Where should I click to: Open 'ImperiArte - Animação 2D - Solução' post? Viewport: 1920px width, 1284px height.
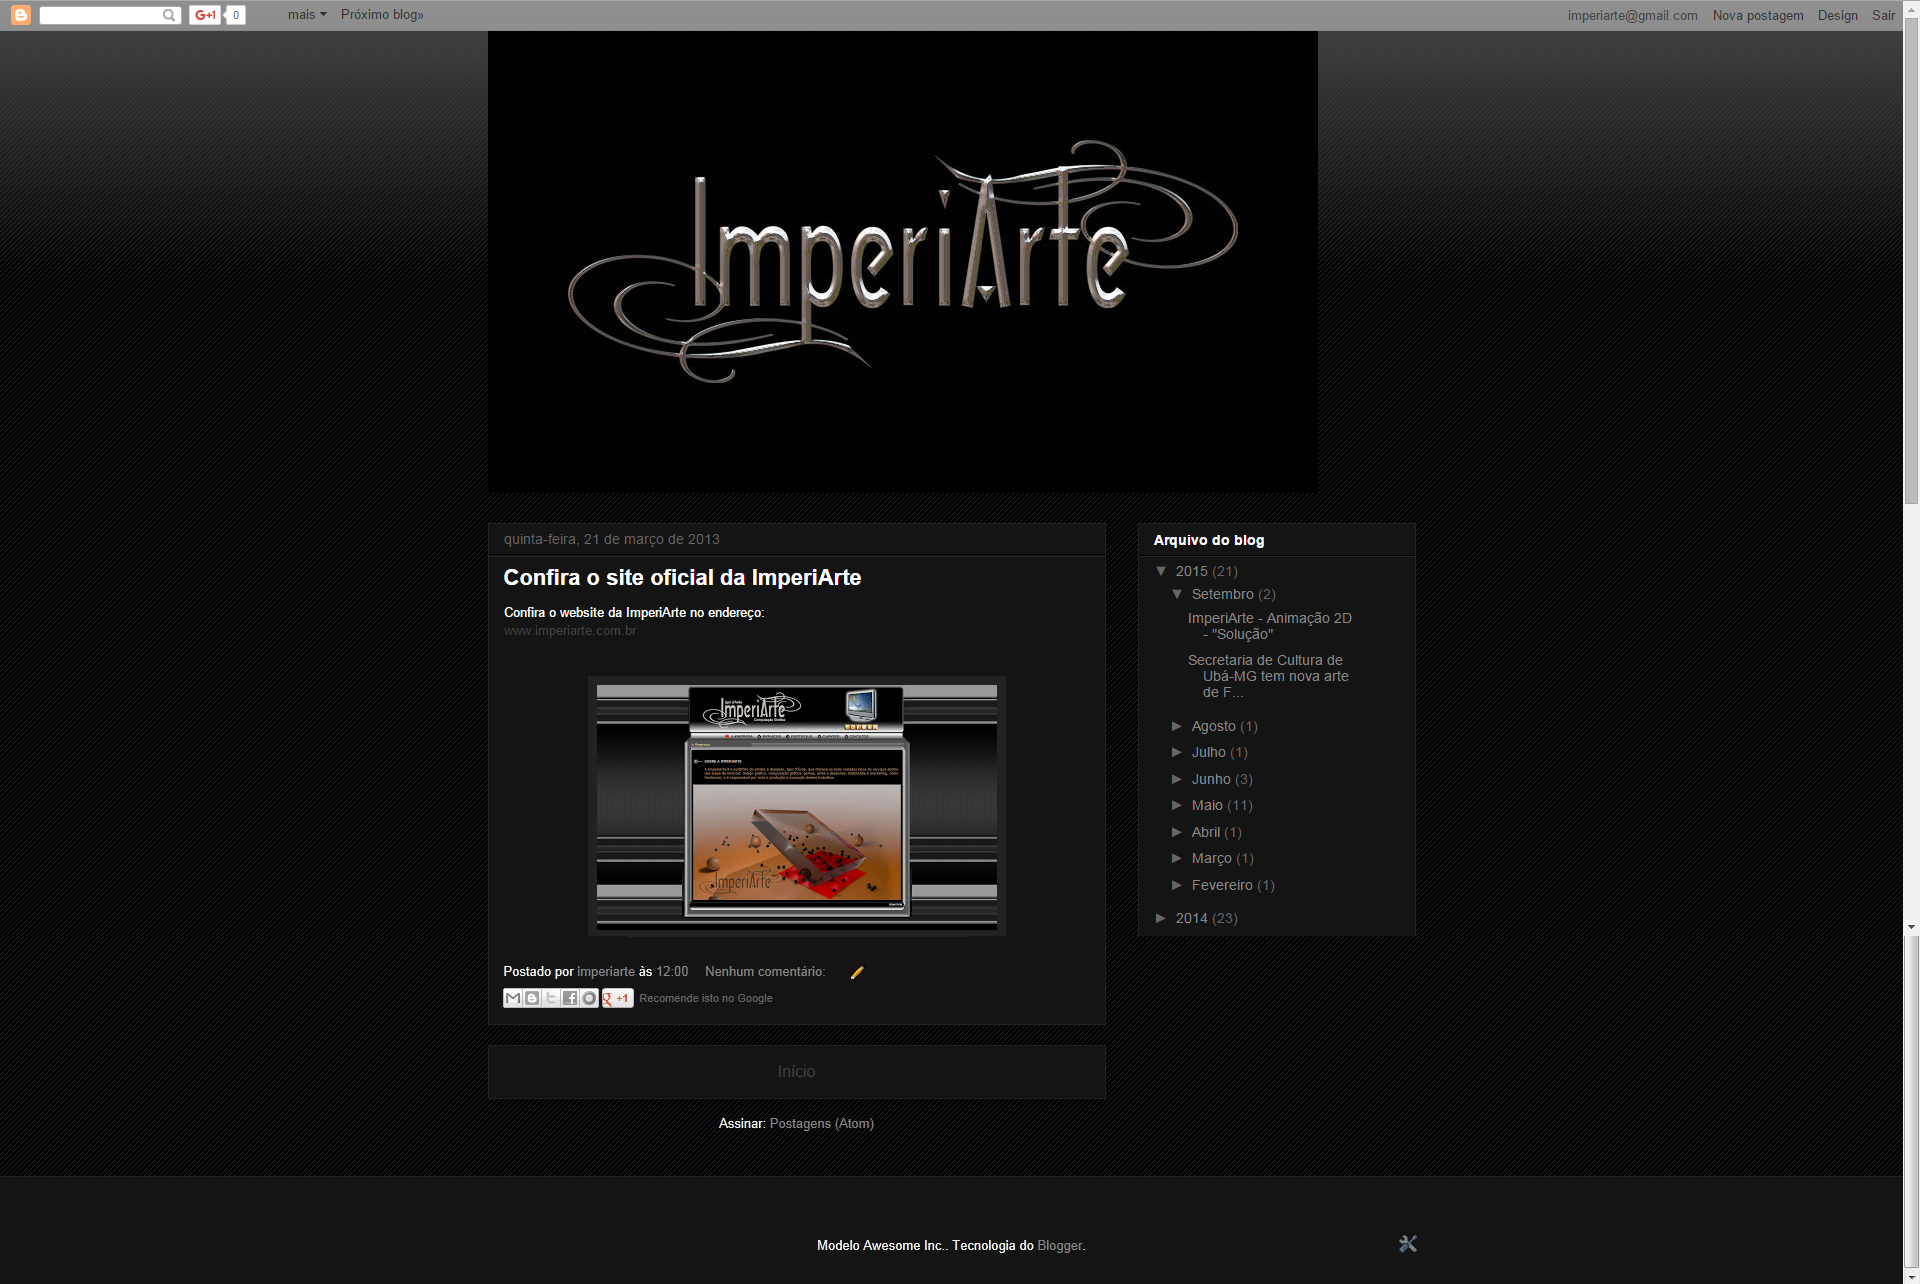(1270, 626)
